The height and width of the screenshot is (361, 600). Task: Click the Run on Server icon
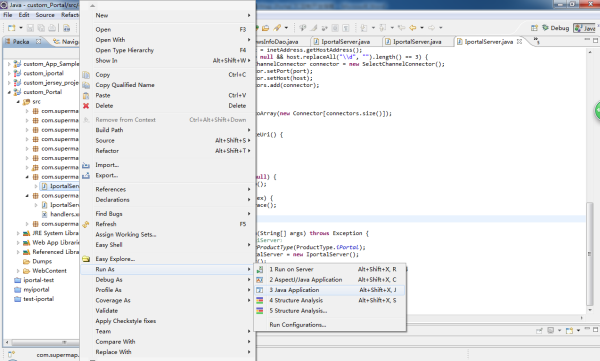pos(260,270)
